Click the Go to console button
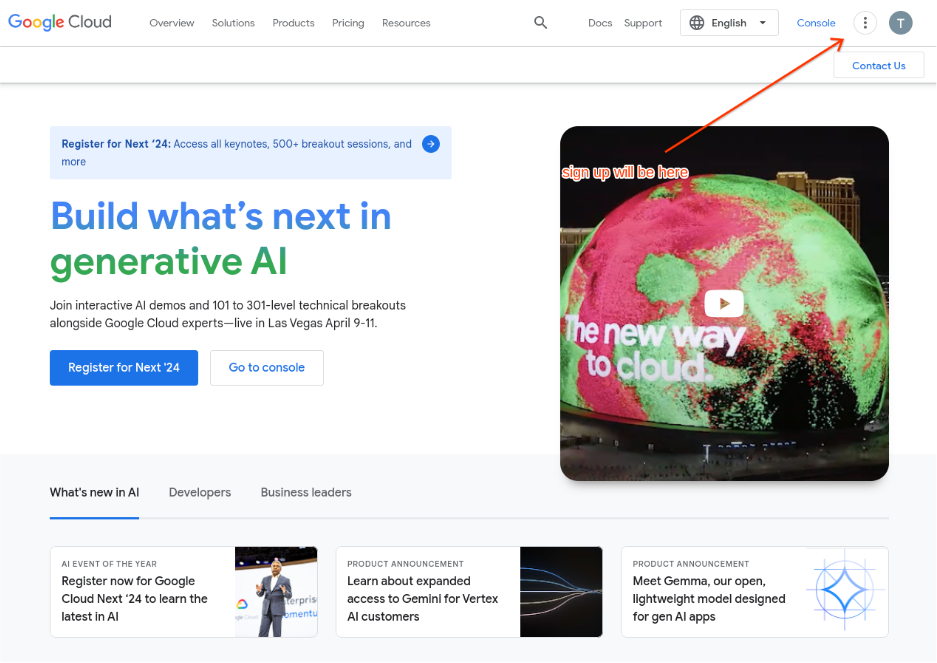The width and height of the screenshot is (937, 663). pyautogui.click(x=267, y=368)
